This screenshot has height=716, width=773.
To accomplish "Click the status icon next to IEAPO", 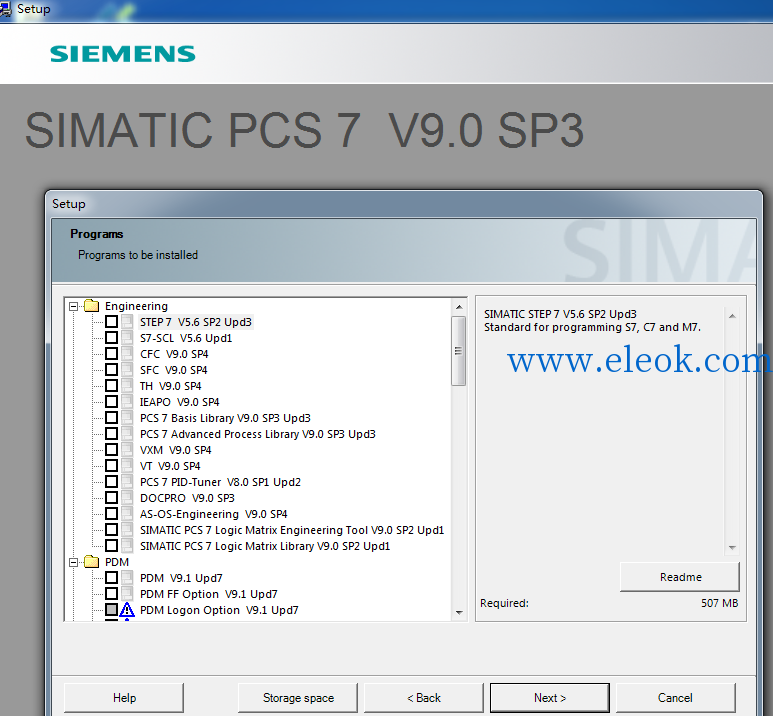I will click(127, 402).
